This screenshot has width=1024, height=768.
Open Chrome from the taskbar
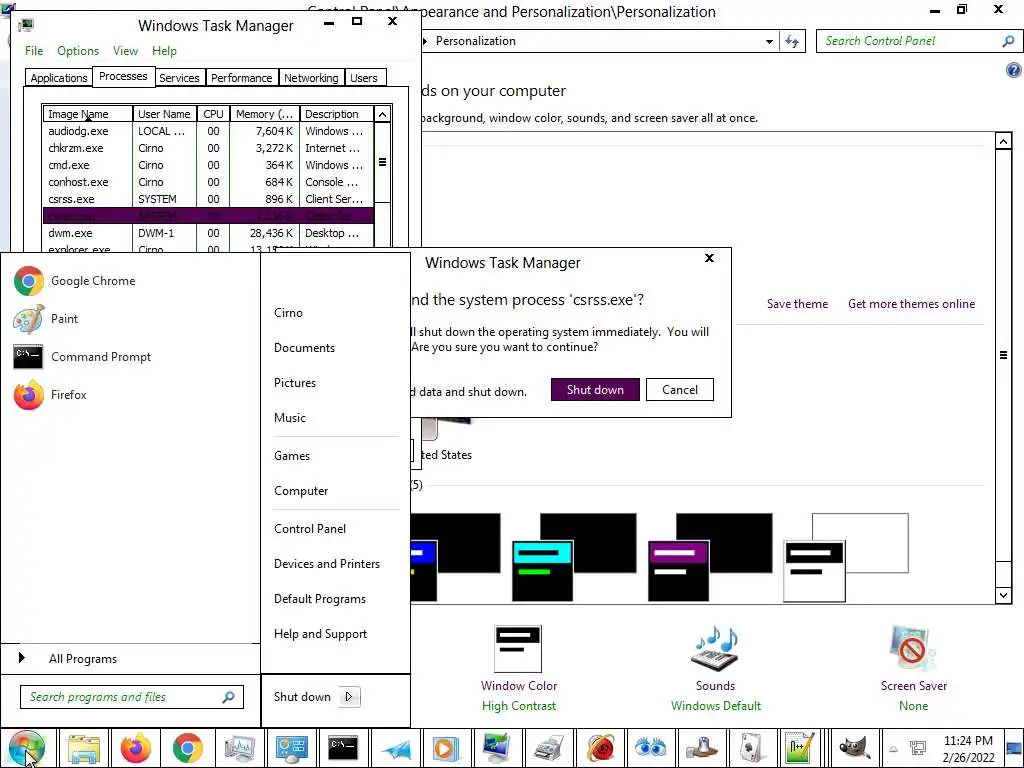point(187,748)
